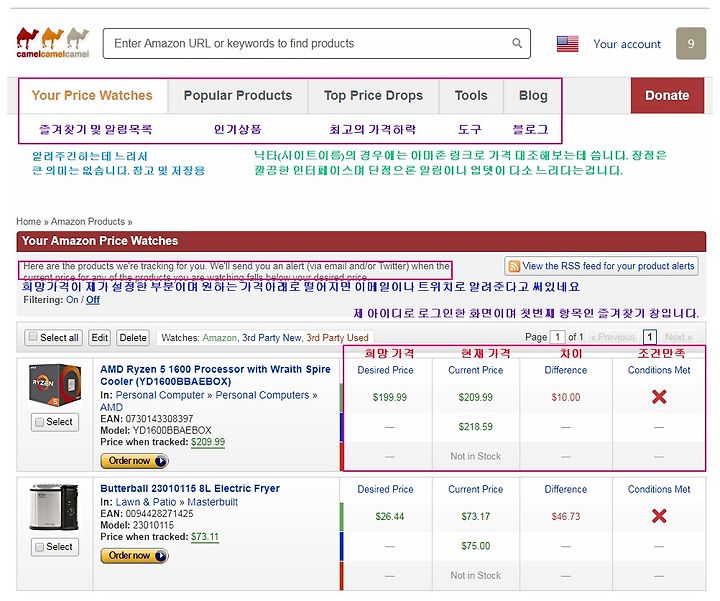The image size is (720, 601).
Task: Click the red X for Butterball Fryer
Action: [x=659, y=516]
